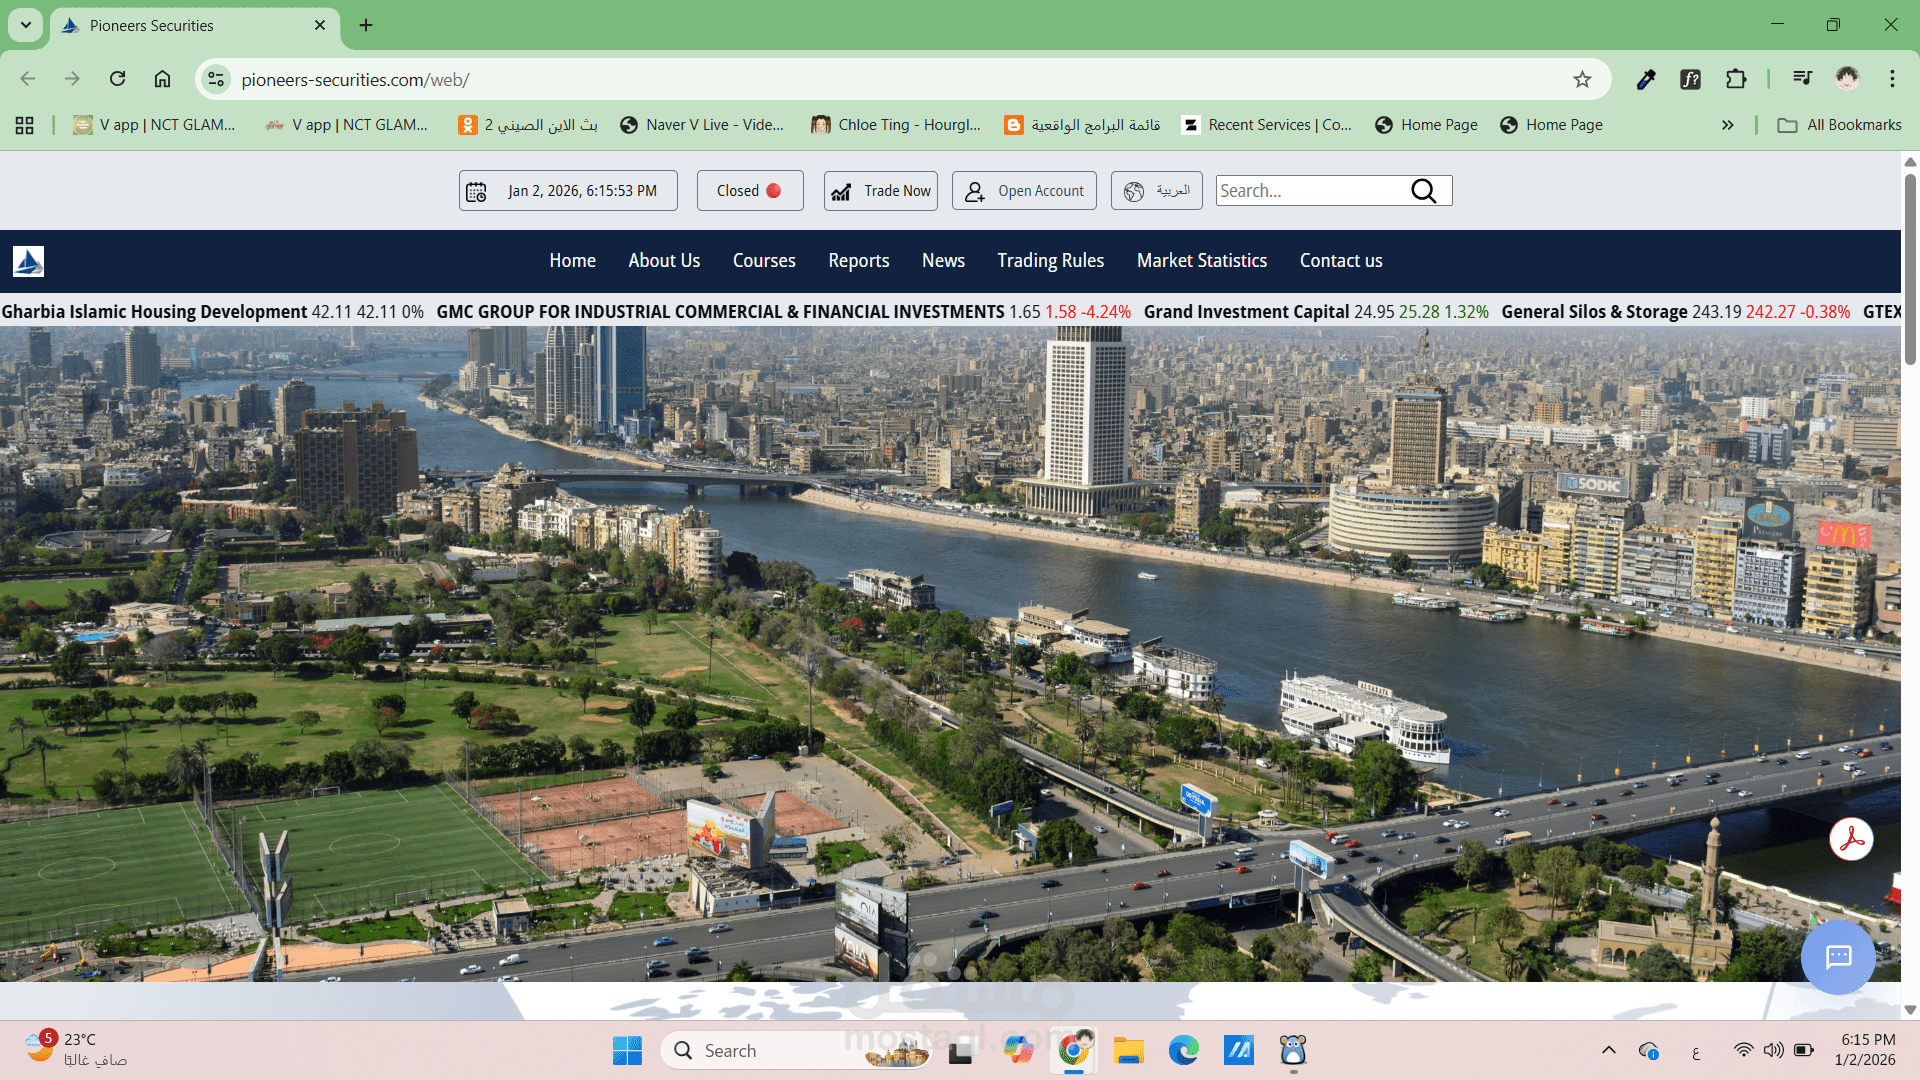Open Copilot from the taskbar
The image size is (1920, 1080).
tap(1018, 1051)
